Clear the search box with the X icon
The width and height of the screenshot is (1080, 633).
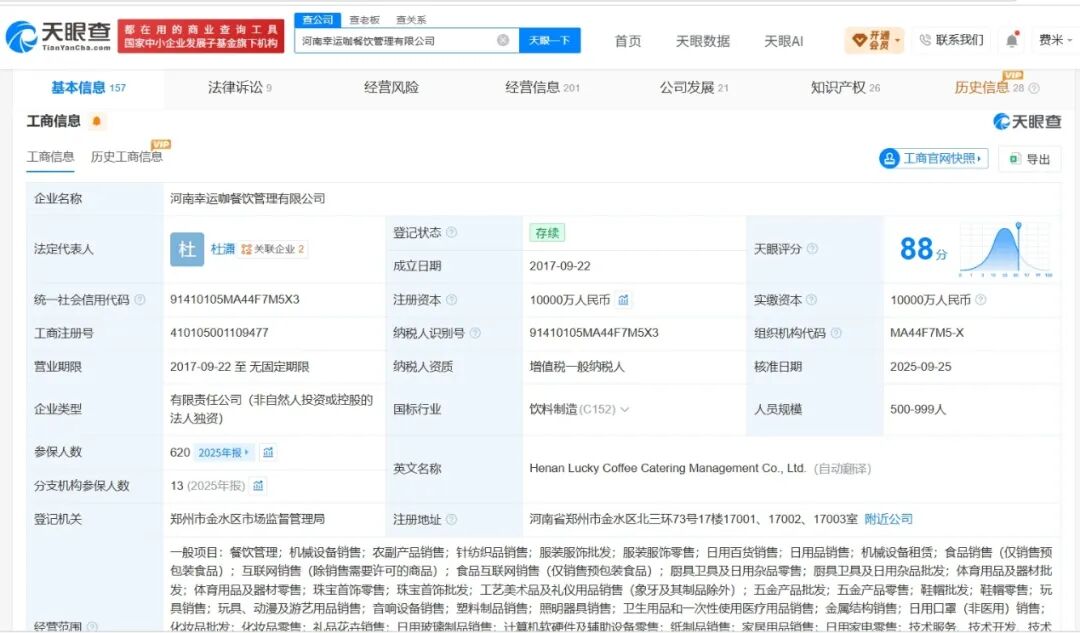pyautogui.click(x=503, y=41)
